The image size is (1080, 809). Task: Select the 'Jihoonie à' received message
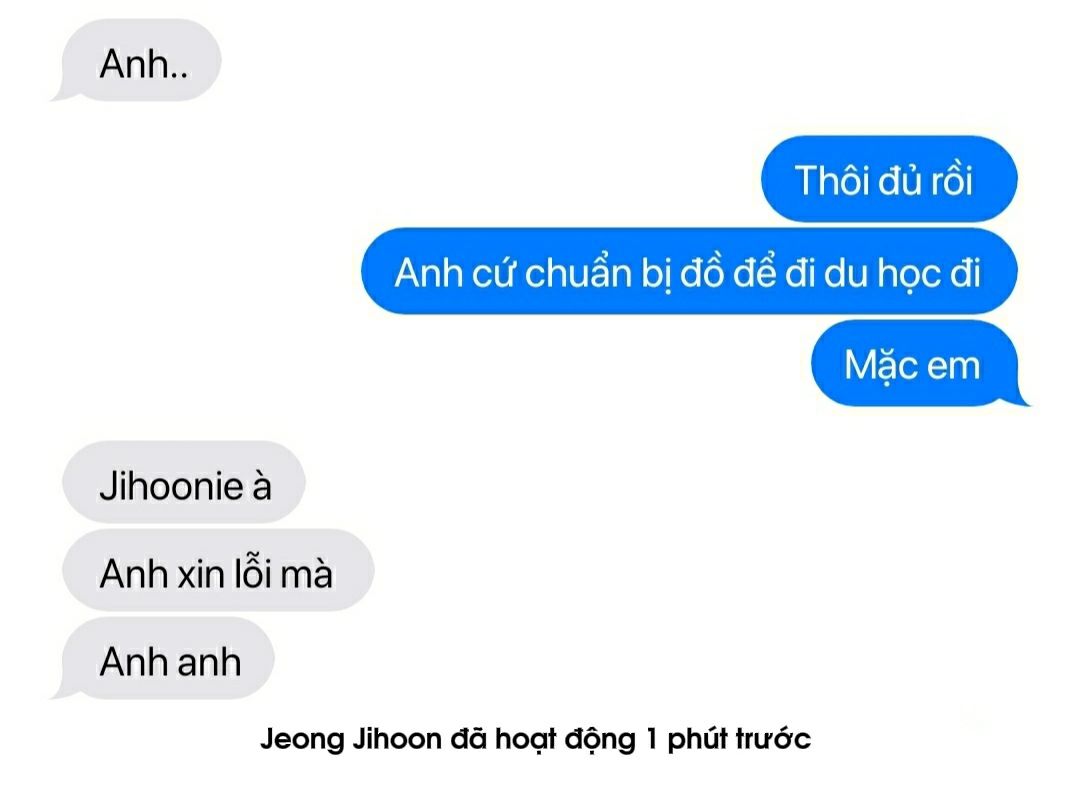point(183,482)
